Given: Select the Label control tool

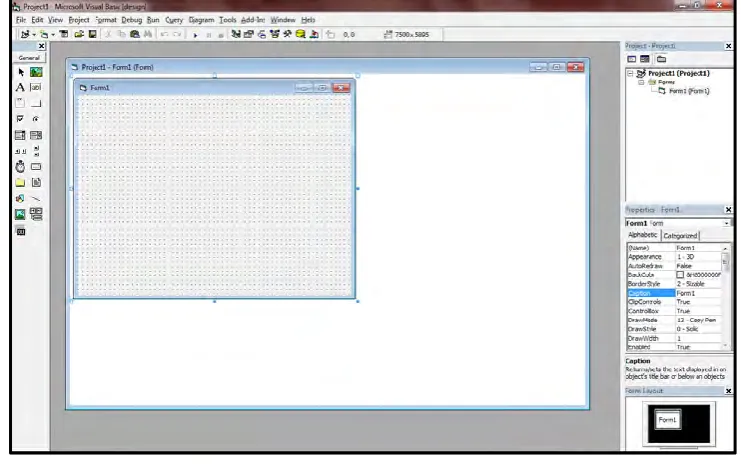Looking at the screenshot, I should (x=20, y=87).
